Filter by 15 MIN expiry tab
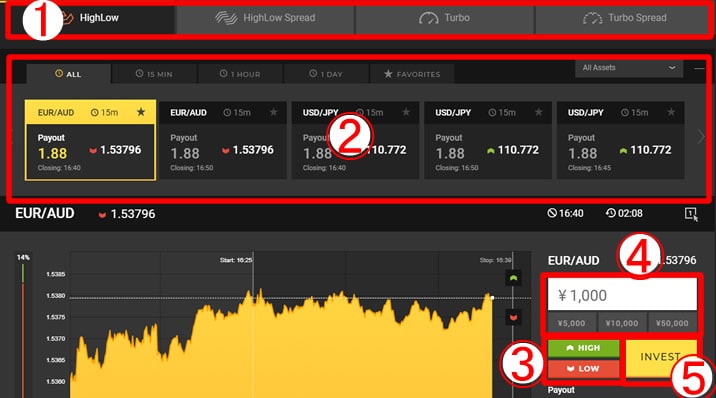The height and width of the screenshot is (398, 716). pyautogui.click(x=154, y=74)
